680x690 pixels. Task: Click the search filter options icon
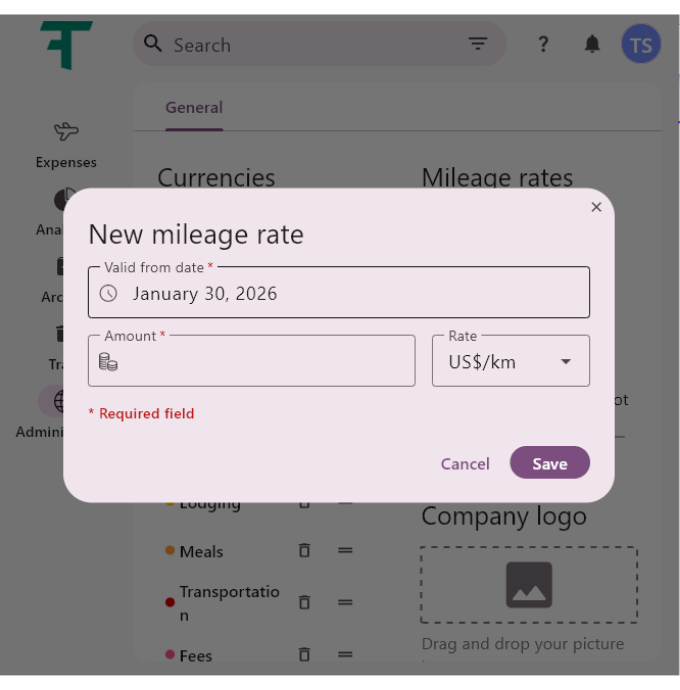(478, 44)
